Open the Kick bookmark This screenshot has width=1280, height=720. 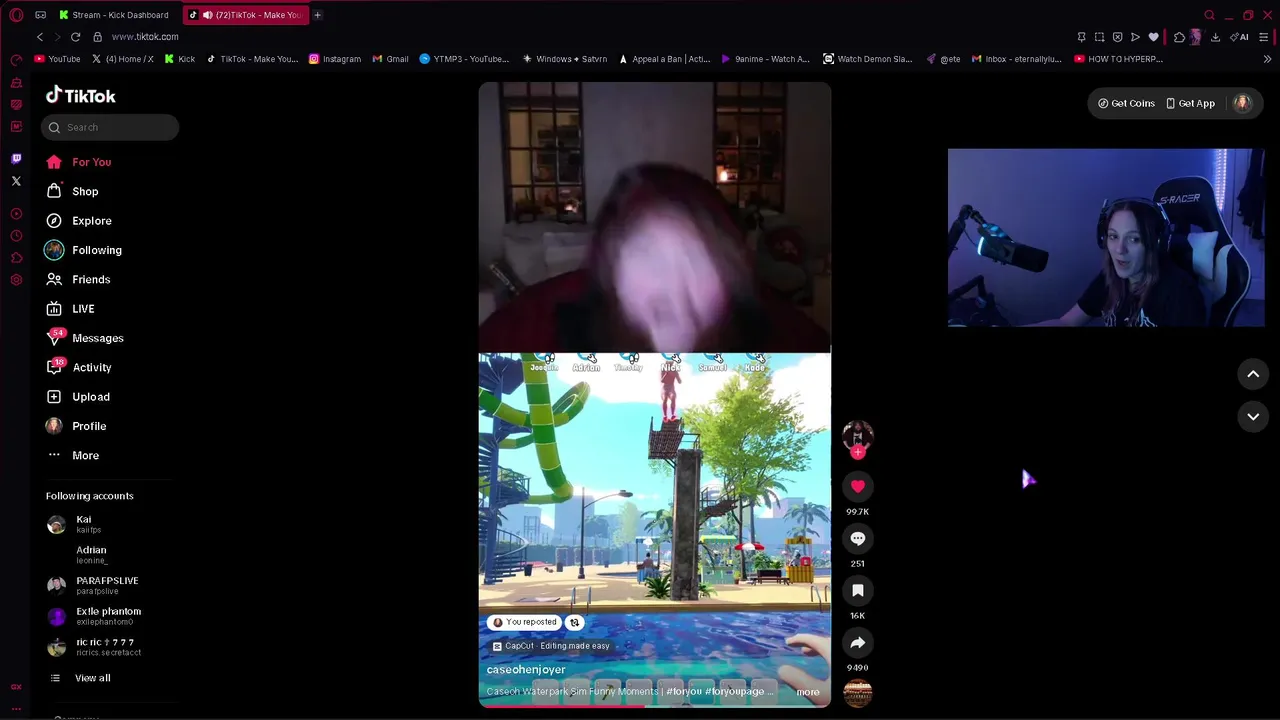coord(180,59)
